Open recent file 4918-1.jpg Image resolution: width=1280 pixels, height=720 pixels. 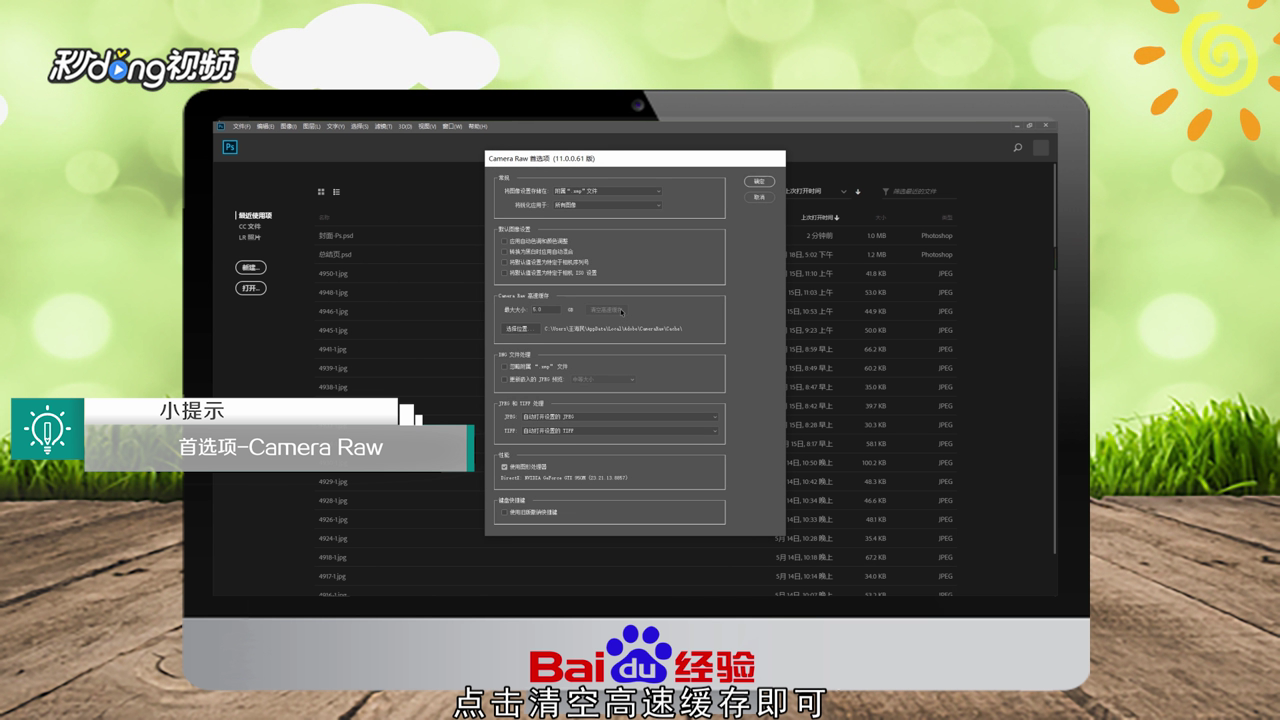point(333,558)
